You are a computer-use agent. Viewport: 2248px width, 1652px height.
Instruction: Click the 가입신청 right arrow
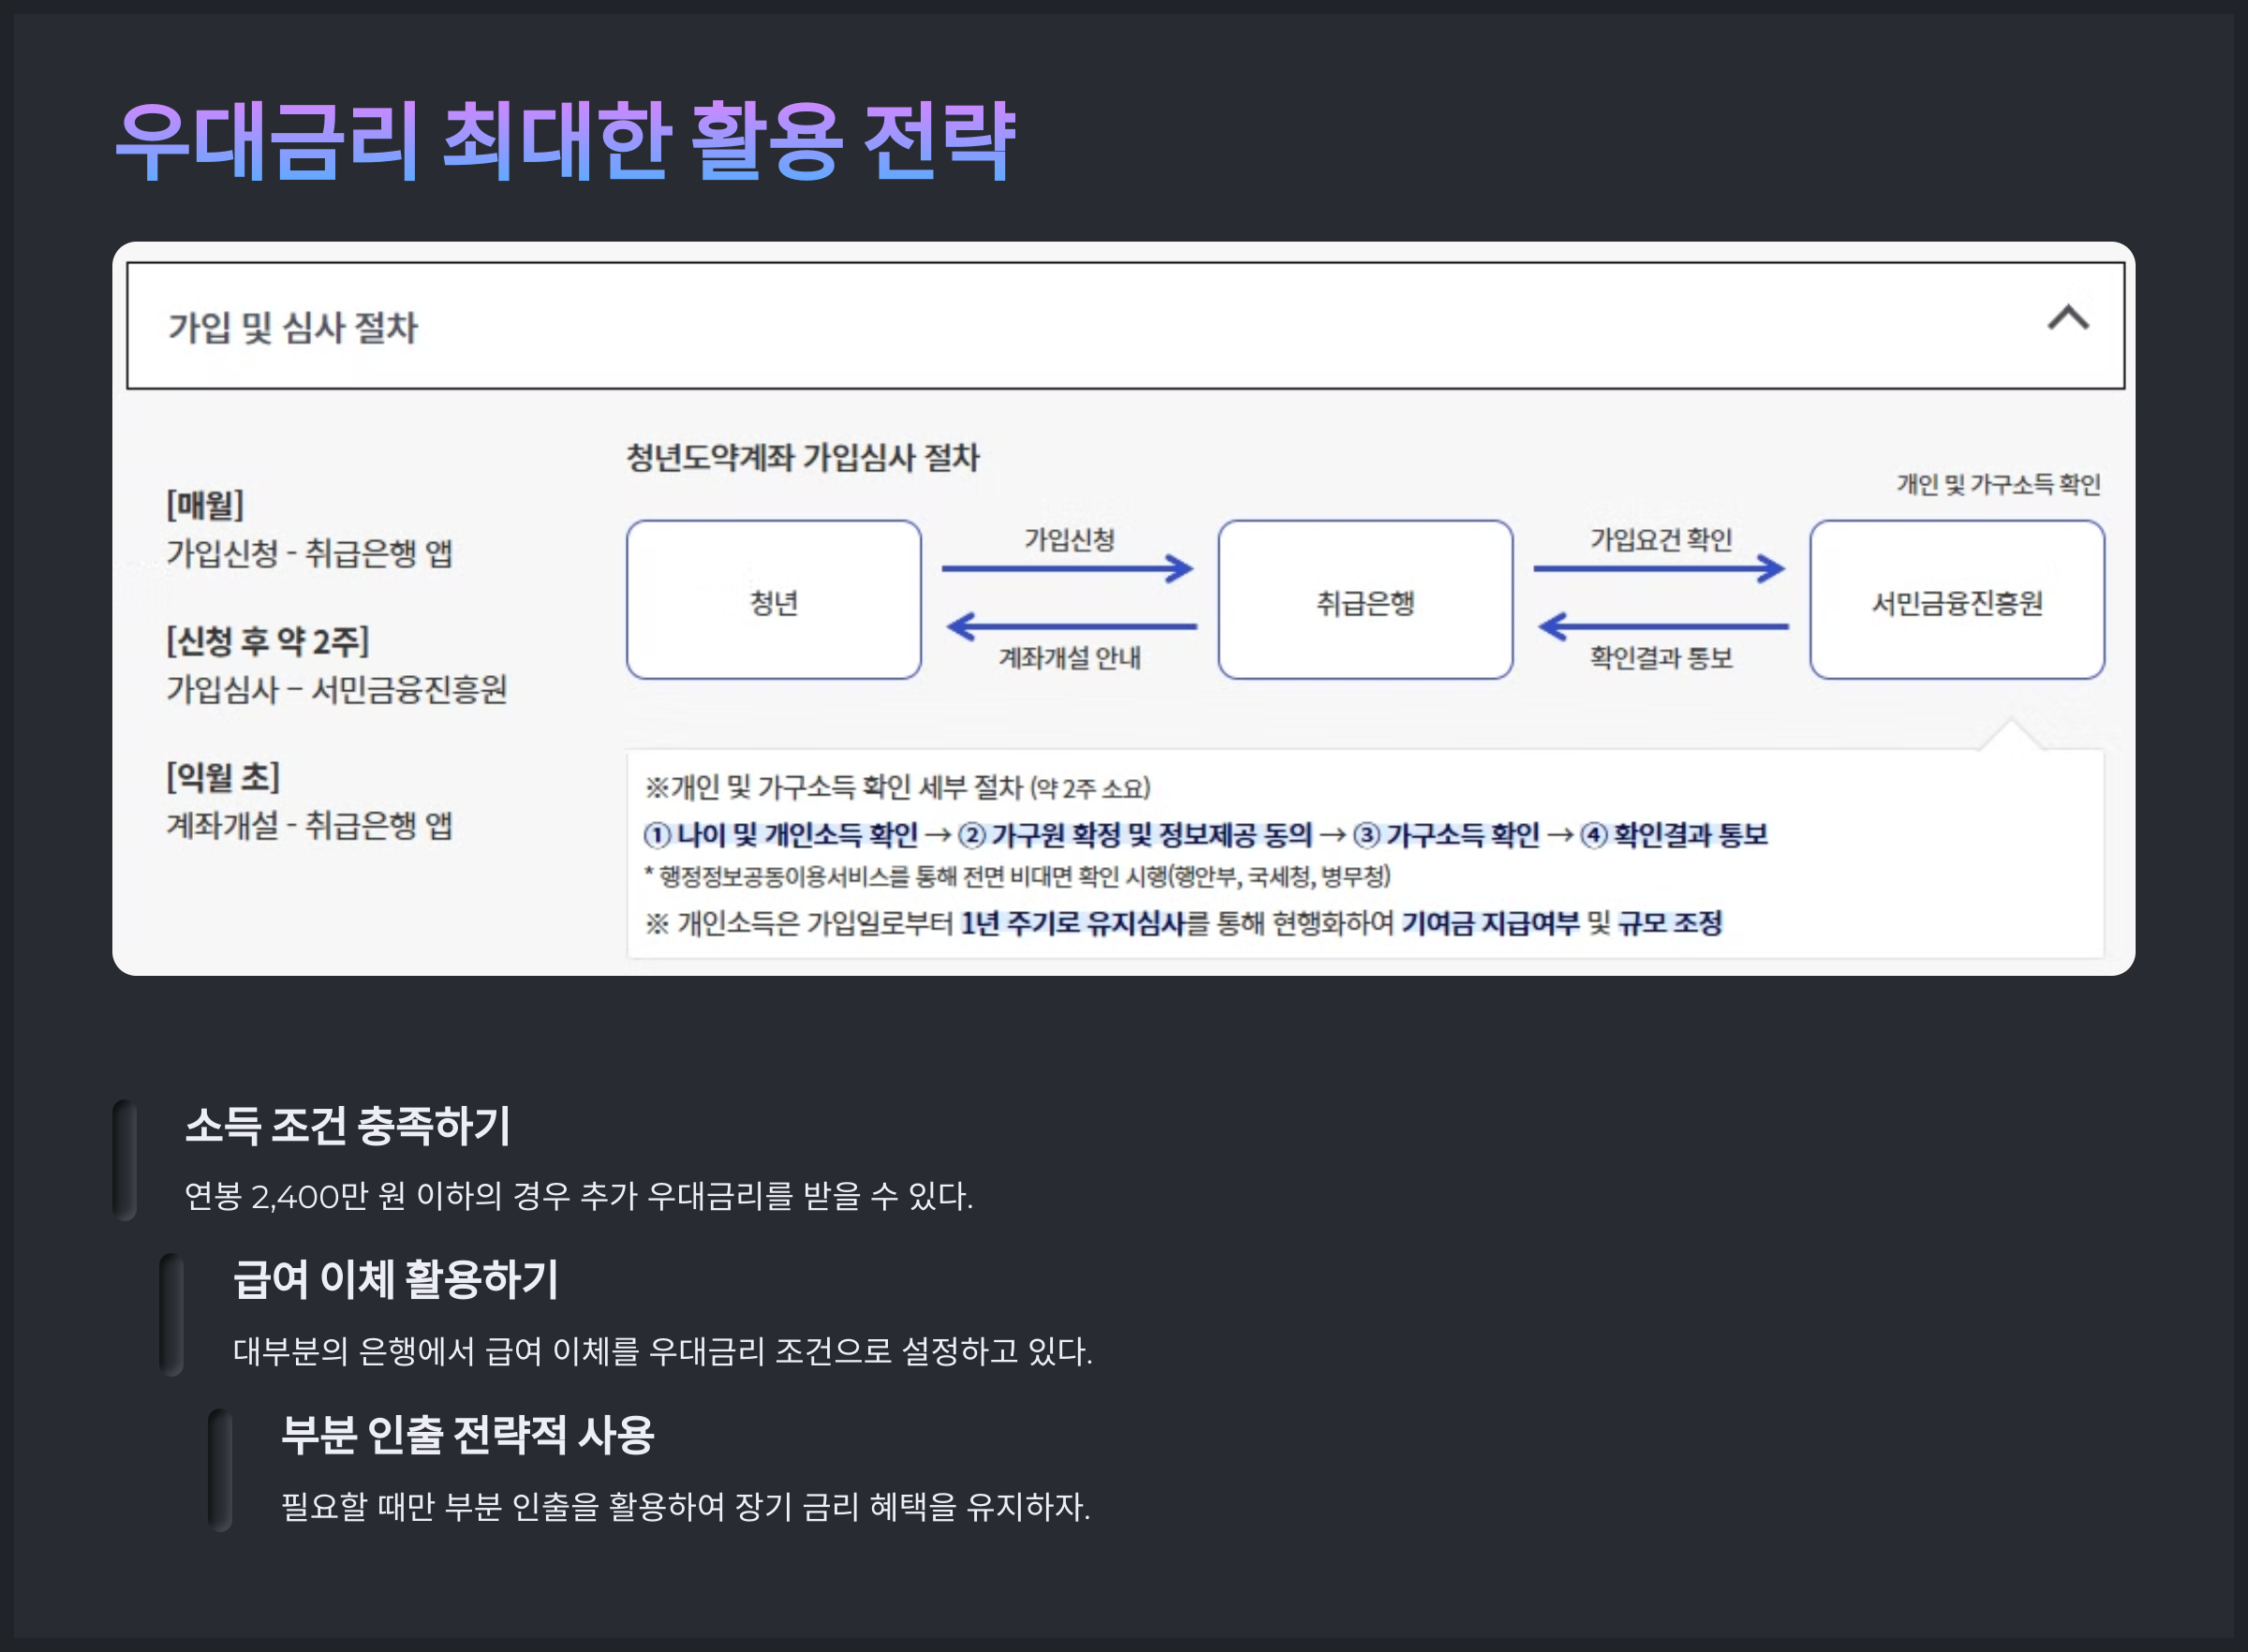click(1067, 568)
